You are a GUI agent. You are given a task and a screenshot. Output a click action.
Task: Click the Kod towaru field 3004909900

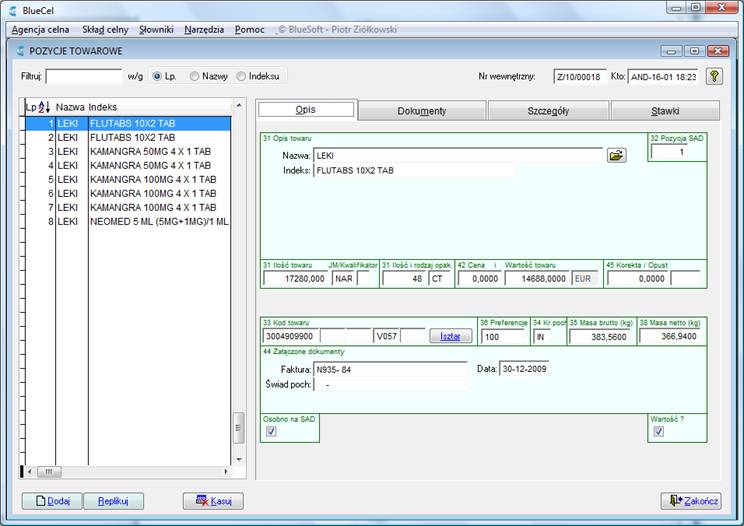290,336
